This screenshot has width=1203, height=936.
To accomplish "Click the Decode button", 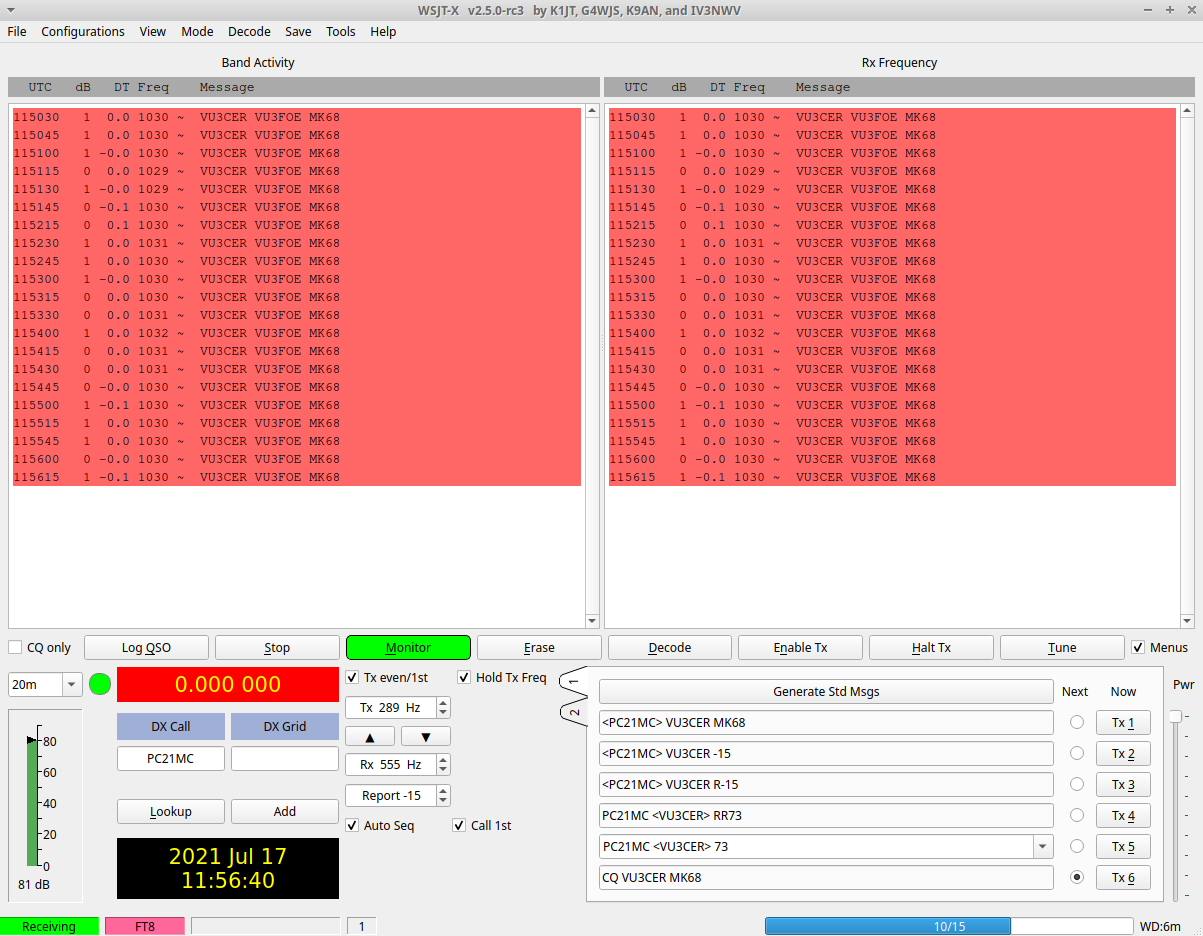I will 670,648.
